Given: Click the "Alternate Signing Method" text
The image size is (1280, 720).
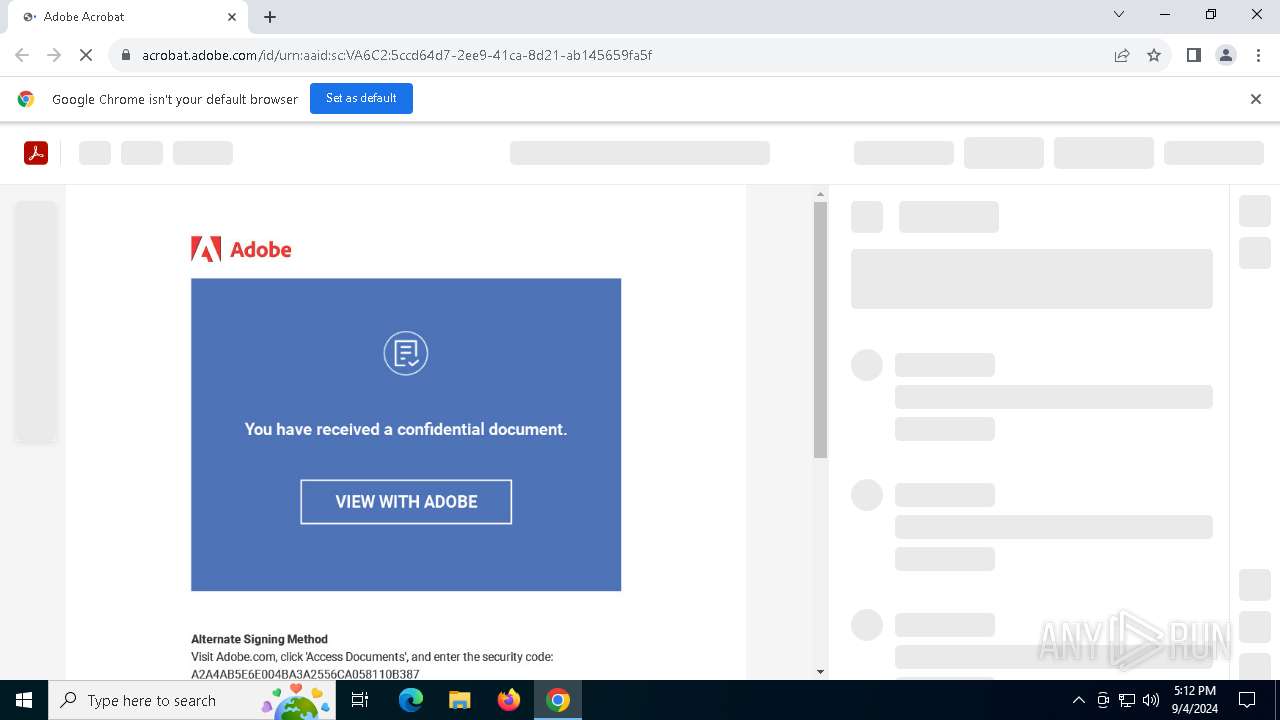Looking at the screenshot, I should [x=259, y=639].
